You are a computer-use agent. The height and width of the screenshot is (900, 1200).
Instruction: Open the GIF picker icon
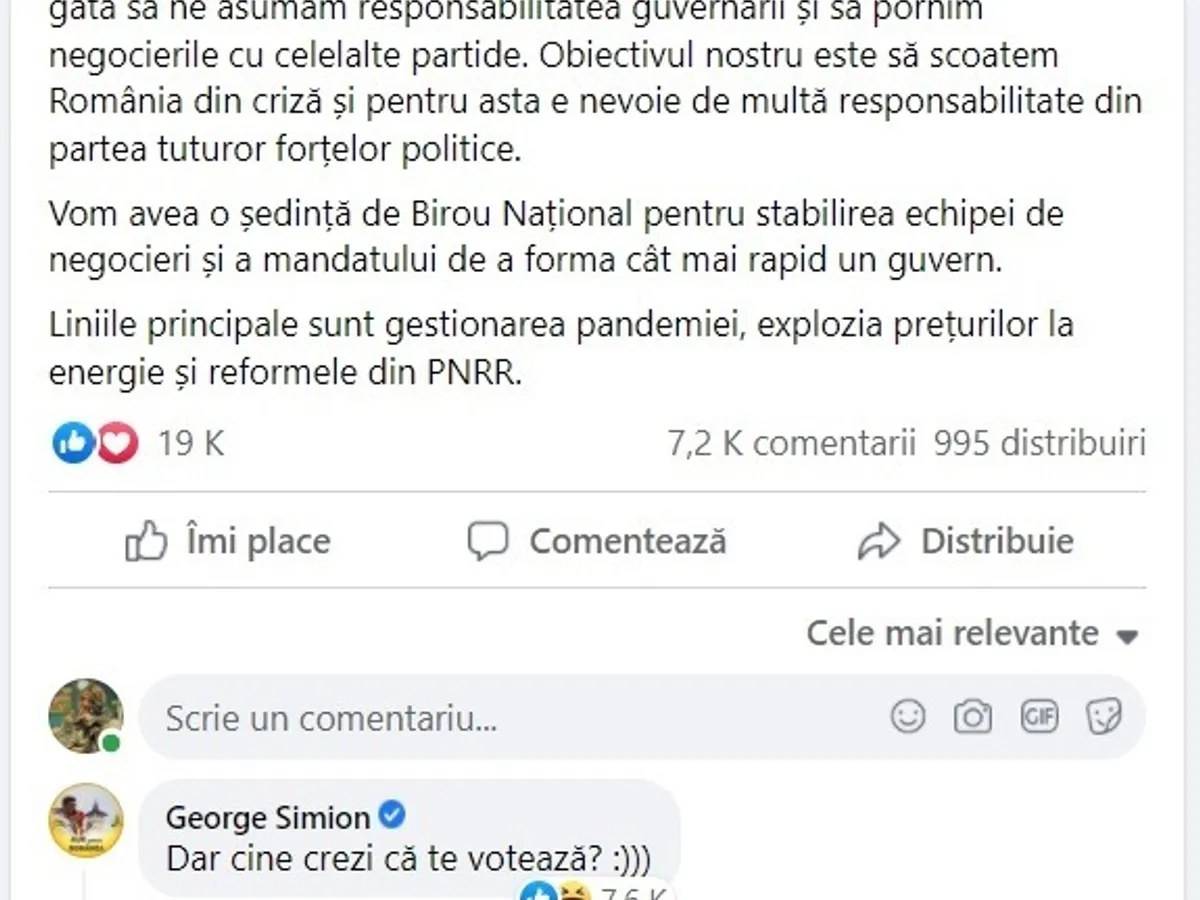click(x=1039, y=716)
